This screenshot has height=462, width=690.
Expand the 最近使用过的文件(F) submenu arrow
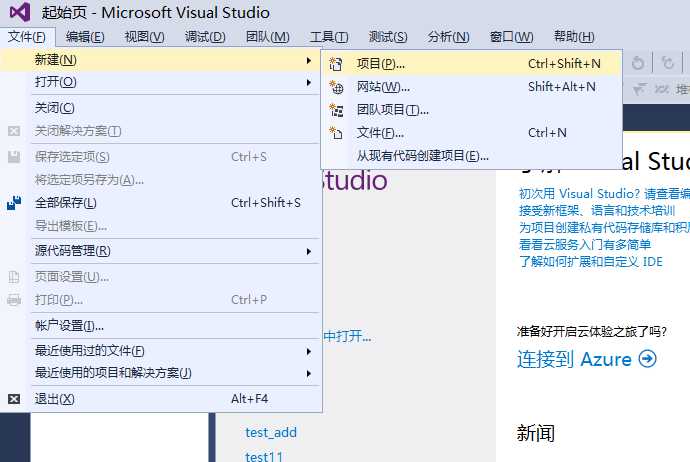coord(309,351)
